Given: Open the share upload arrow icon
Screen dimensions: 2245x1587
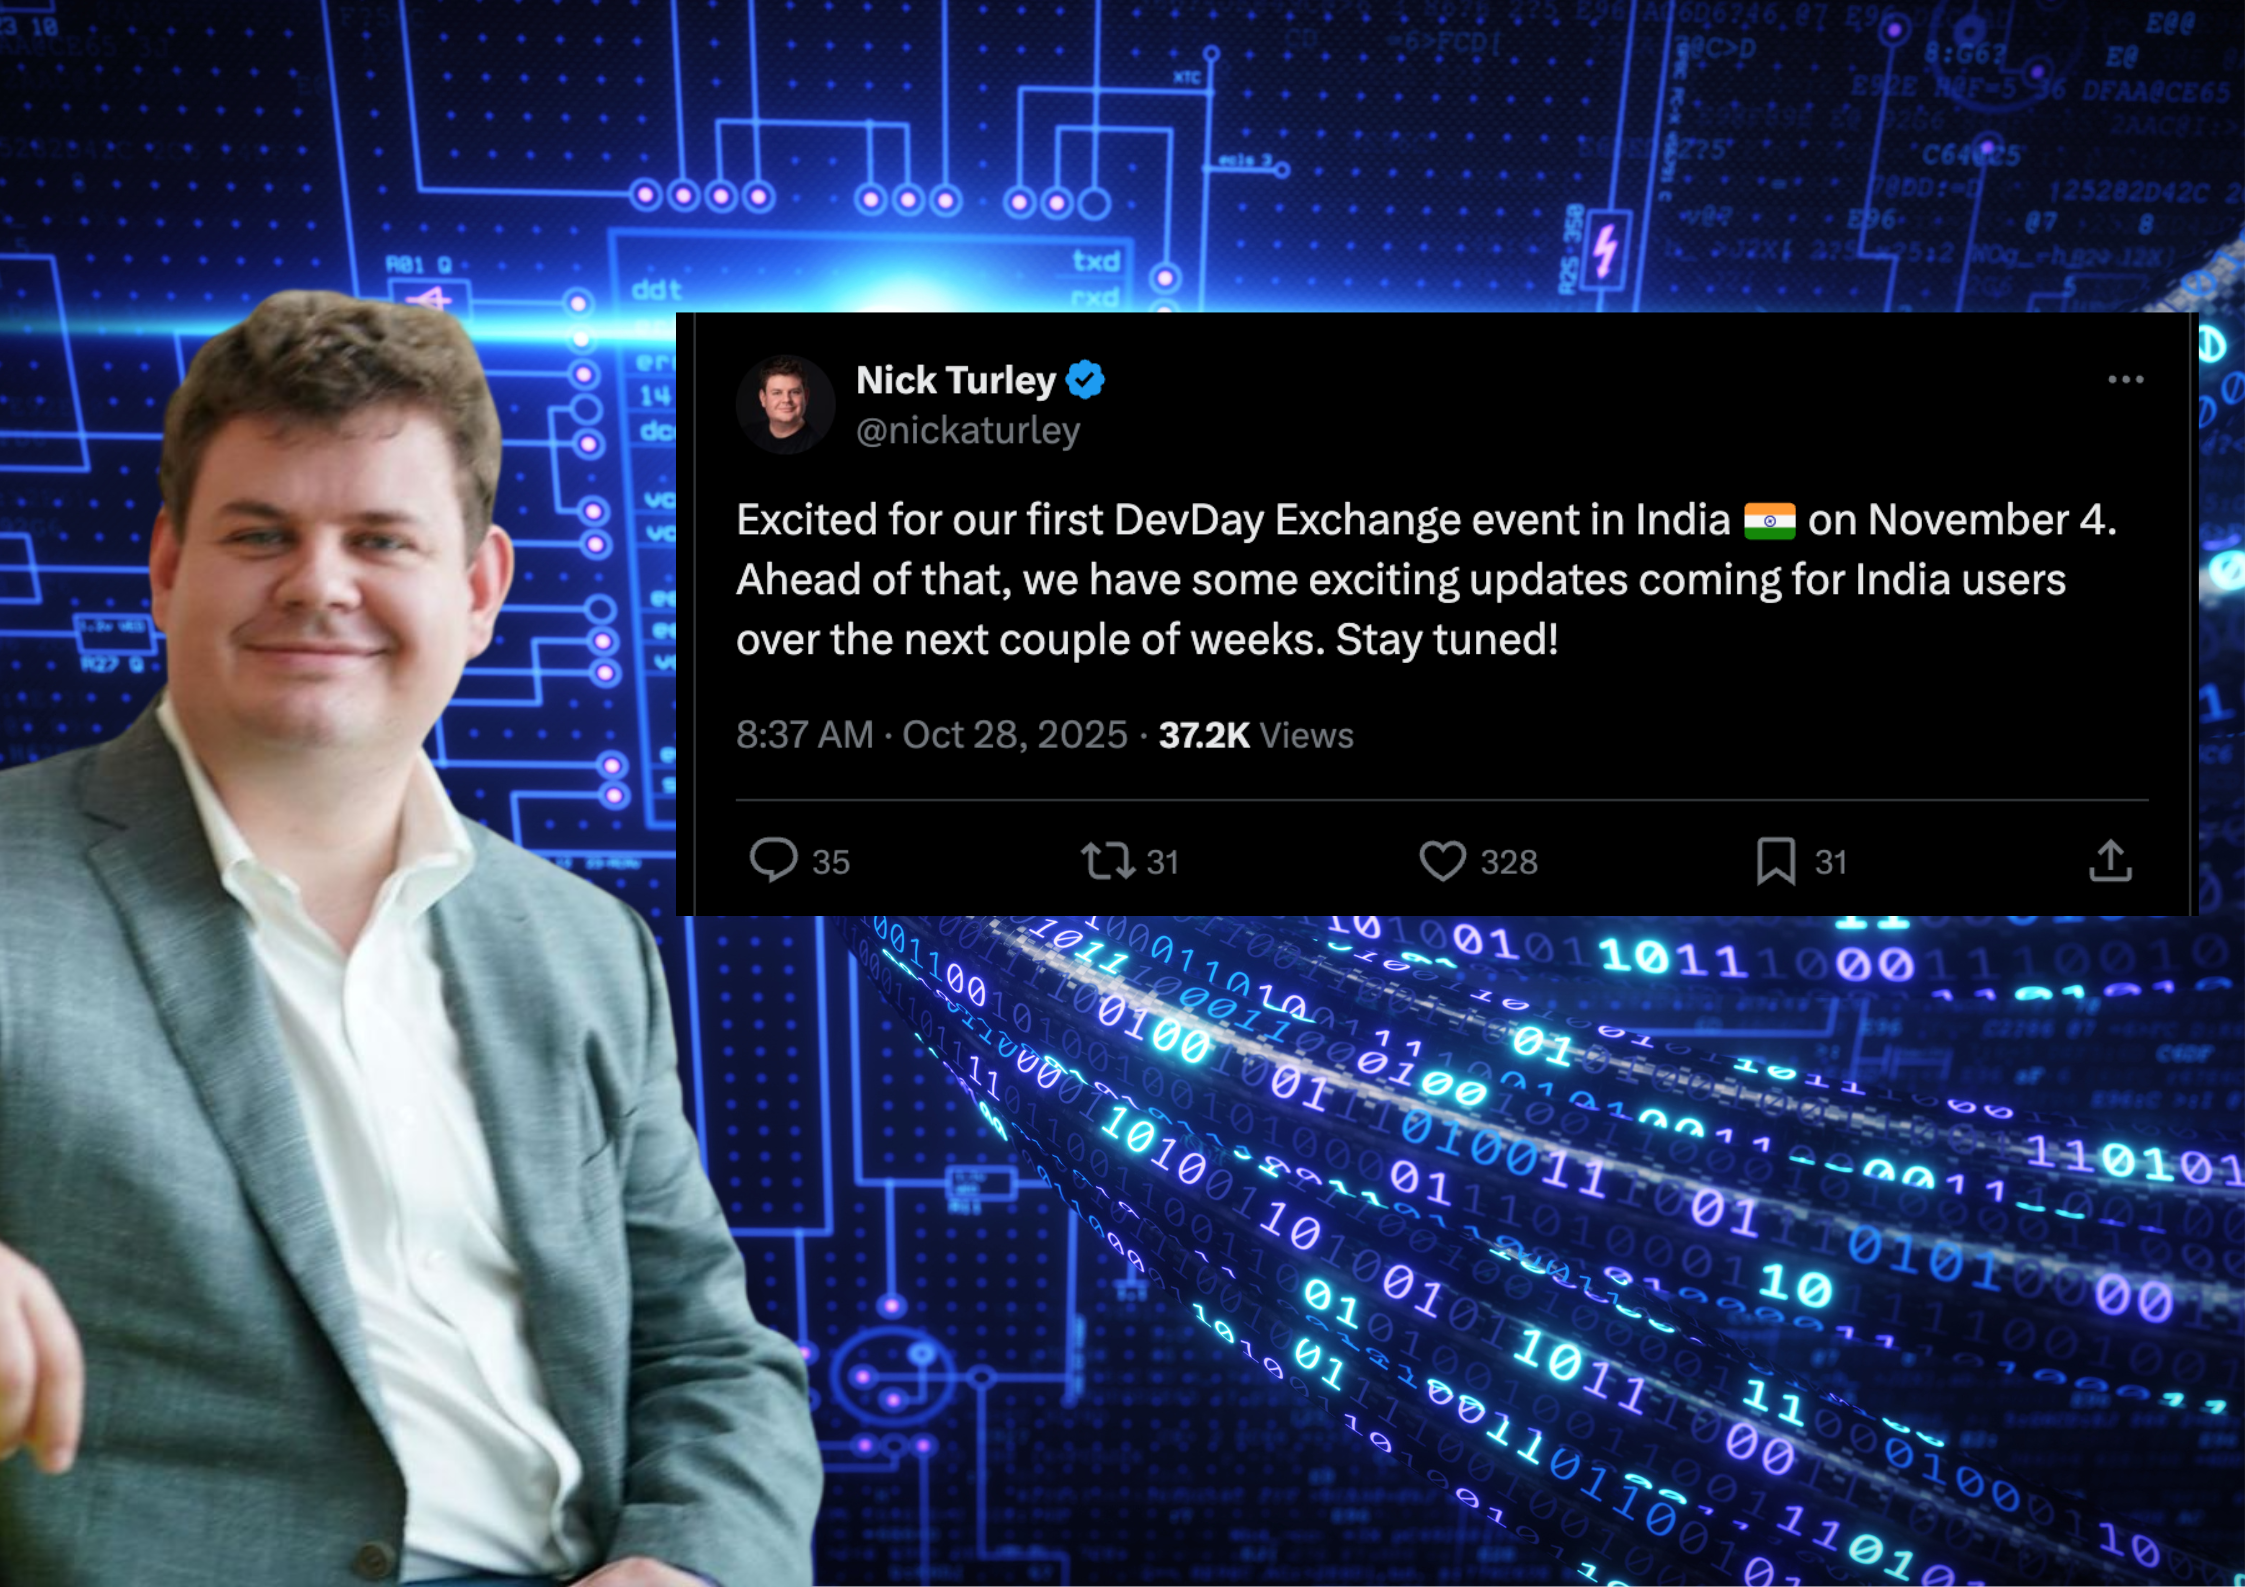Looking at the screenshot, I should point(2110,860).
